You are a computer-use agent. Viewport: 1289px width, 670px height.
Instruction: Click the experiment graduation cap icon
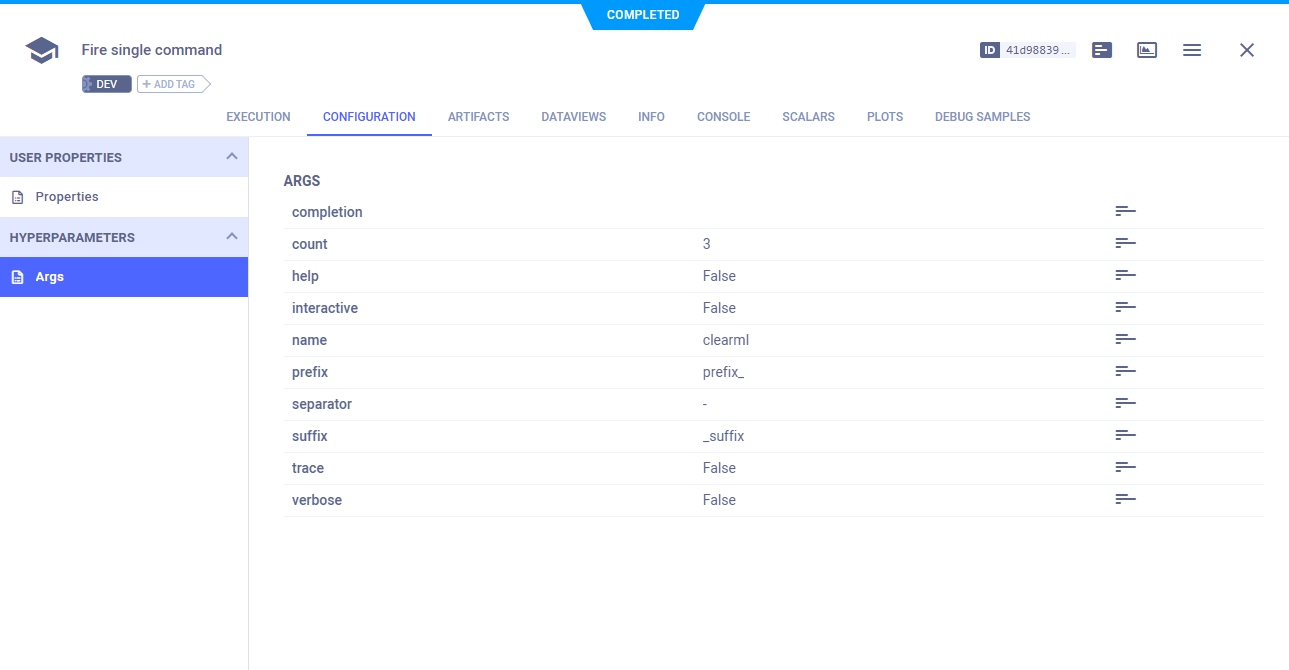42,50
